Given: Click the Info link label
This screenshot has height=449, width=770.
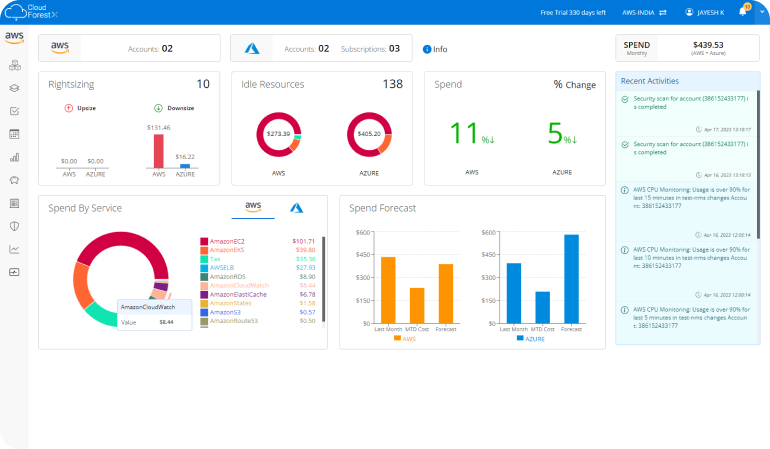Looking at the screenshot, I should click(440, 49).
